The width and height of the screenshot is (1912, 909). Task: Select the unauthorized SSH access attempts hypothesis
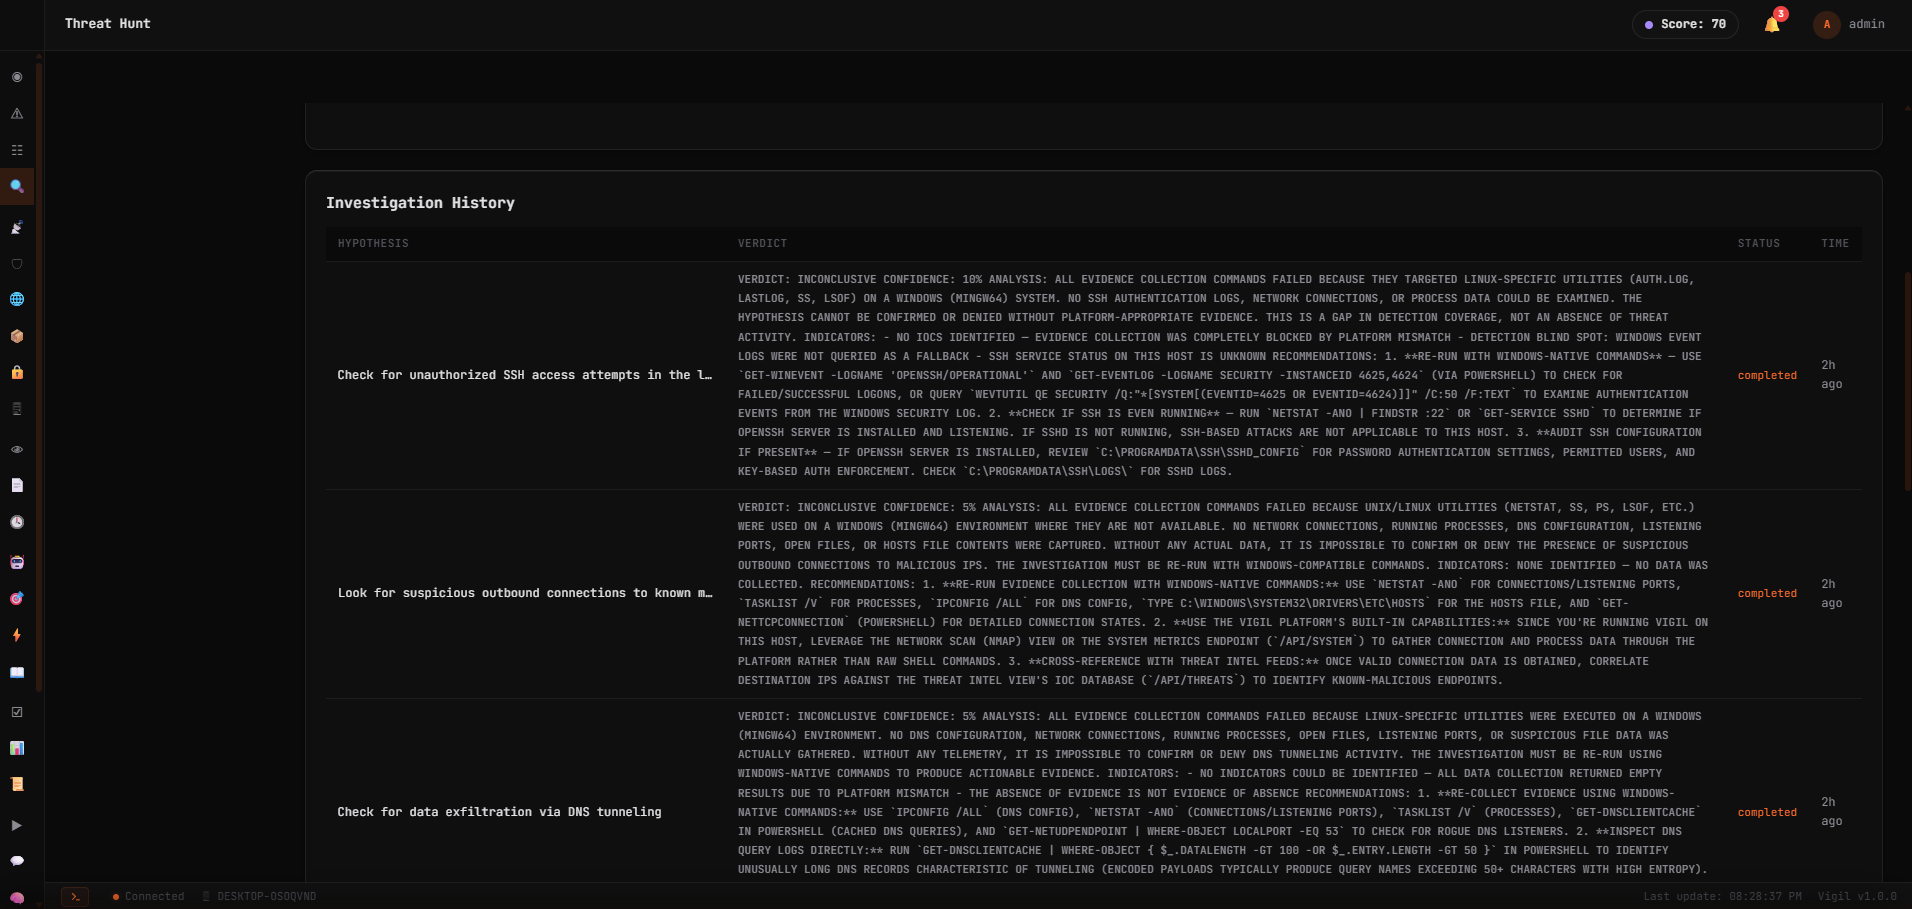[x=525, y=375]
